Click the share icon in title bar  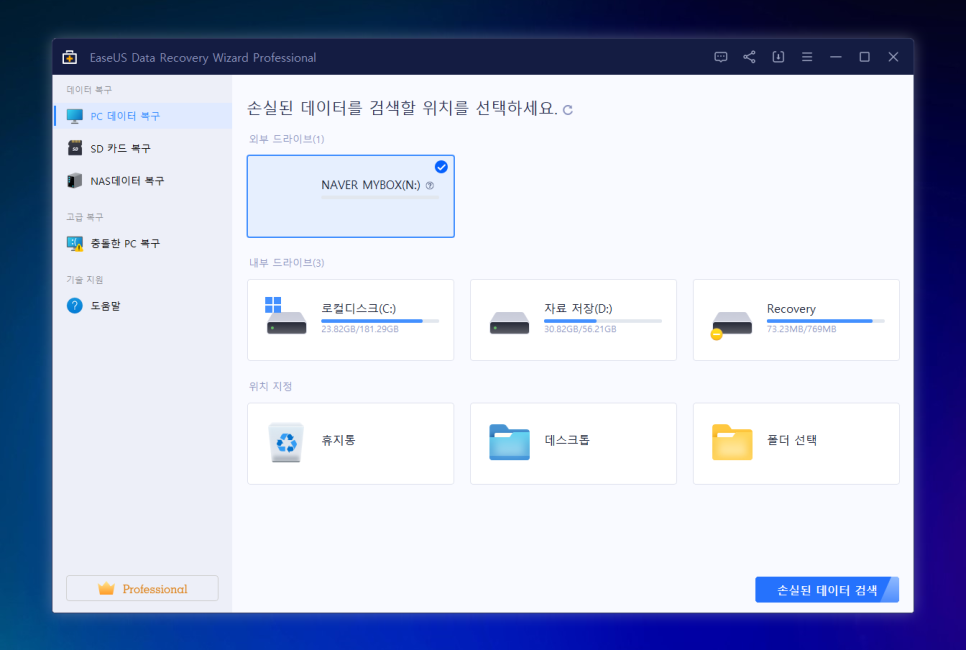click(x=749, y=57)
